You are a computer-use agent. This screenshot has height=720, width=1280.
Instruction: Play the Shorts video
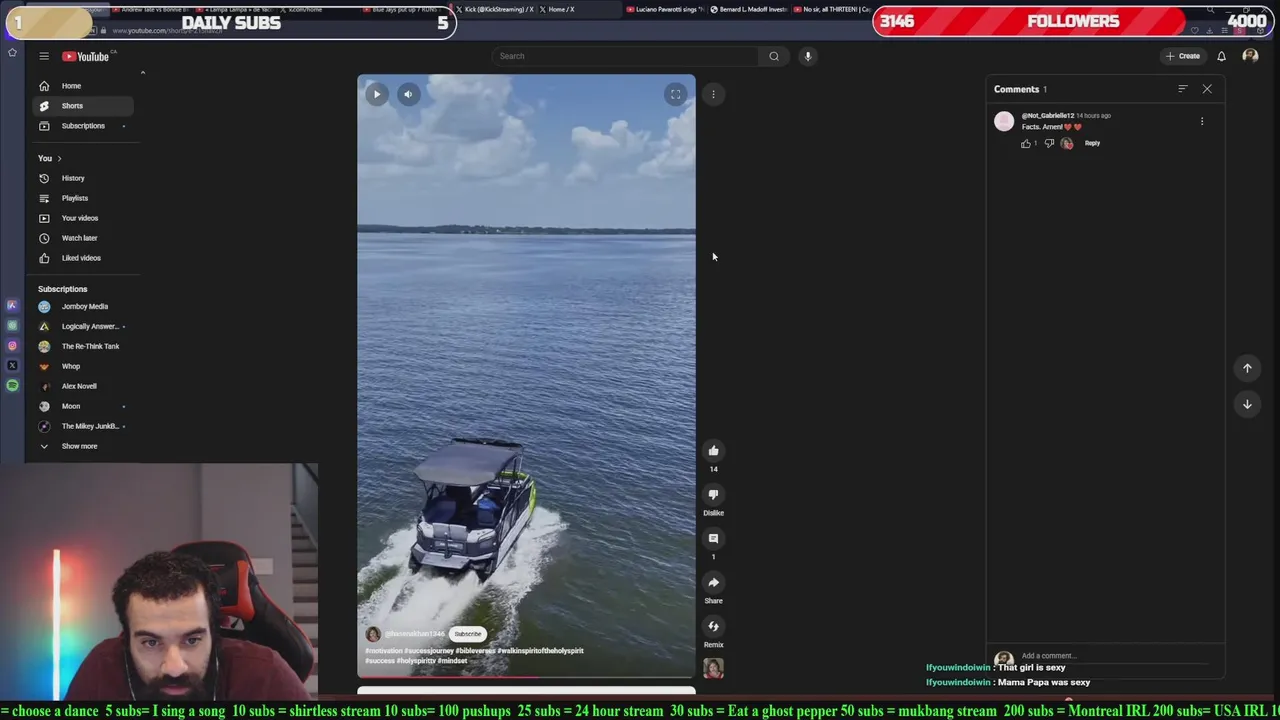[377, 94]
